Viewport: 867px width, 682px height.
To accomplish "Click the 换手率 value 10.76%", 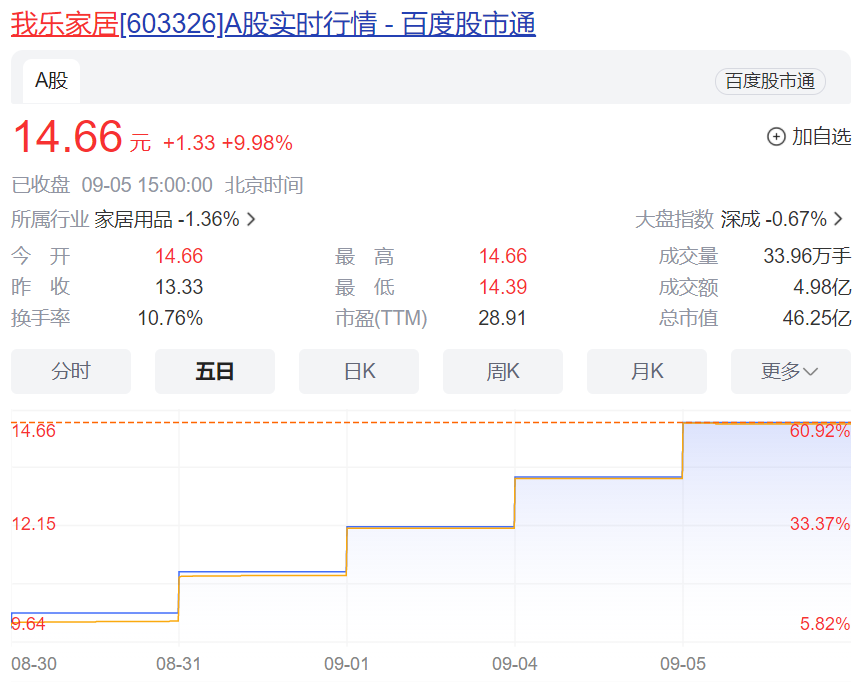I will point(170,318).
